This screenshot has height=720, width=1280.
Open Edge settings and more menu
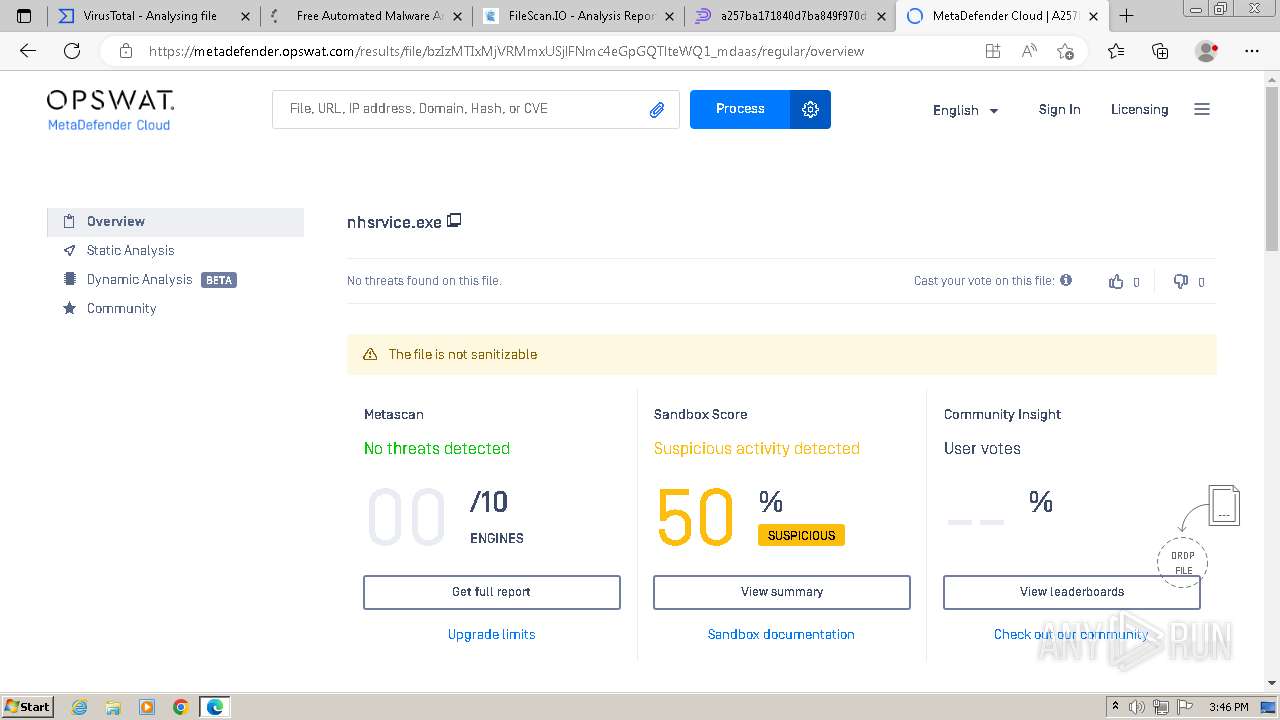[1251, 51]
